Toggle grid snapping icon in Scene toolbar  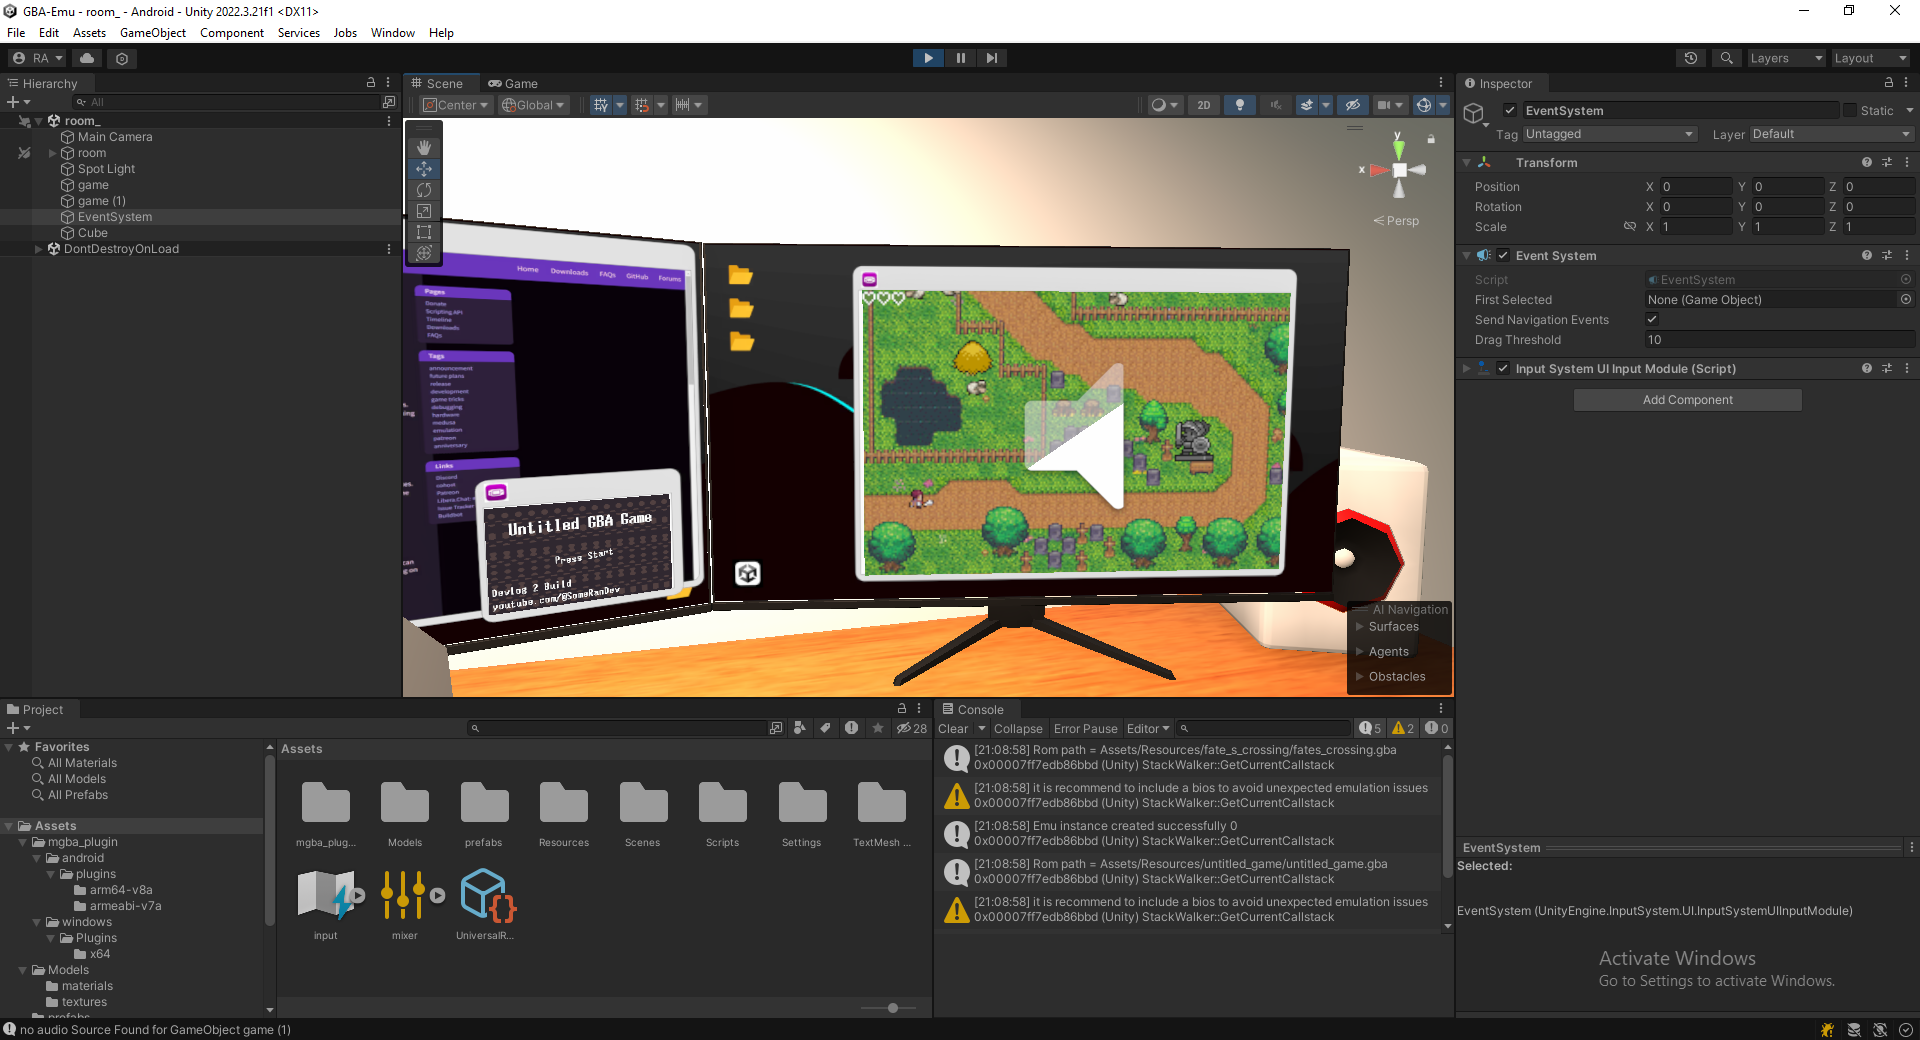pyautogui.click(x=642, y=105)
